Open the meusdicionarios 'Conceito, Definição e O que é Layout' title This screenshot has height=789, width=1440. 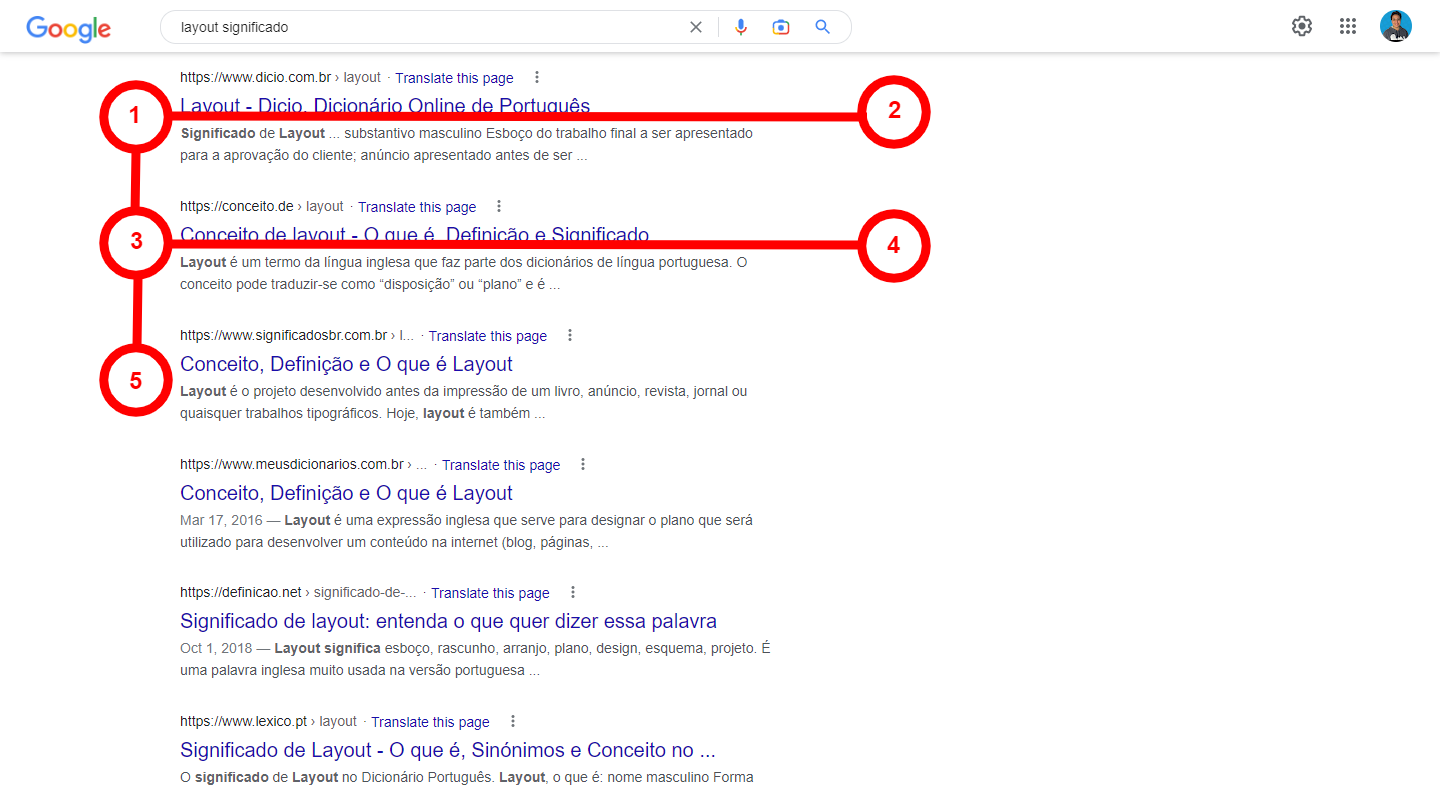click(x=346, y=493)
